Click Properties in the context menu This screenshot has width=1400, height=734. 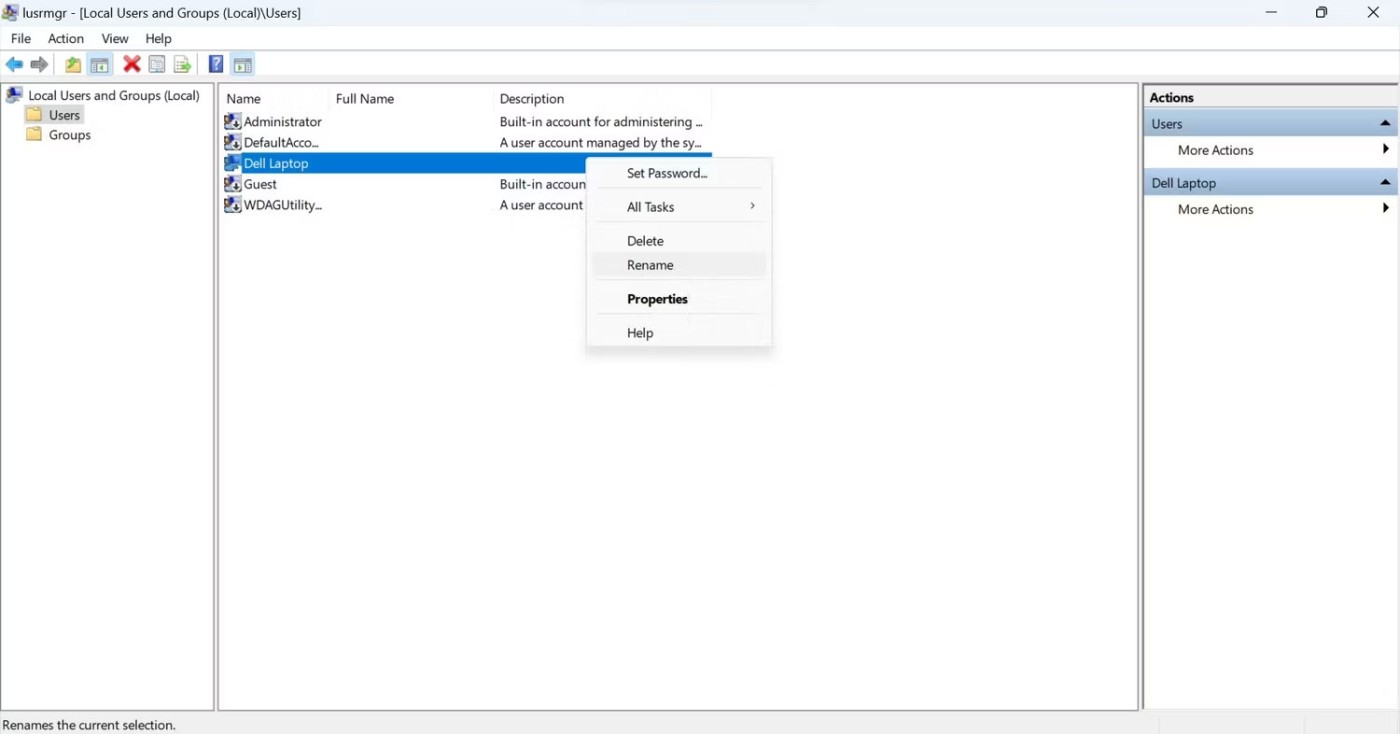(657, 299)
